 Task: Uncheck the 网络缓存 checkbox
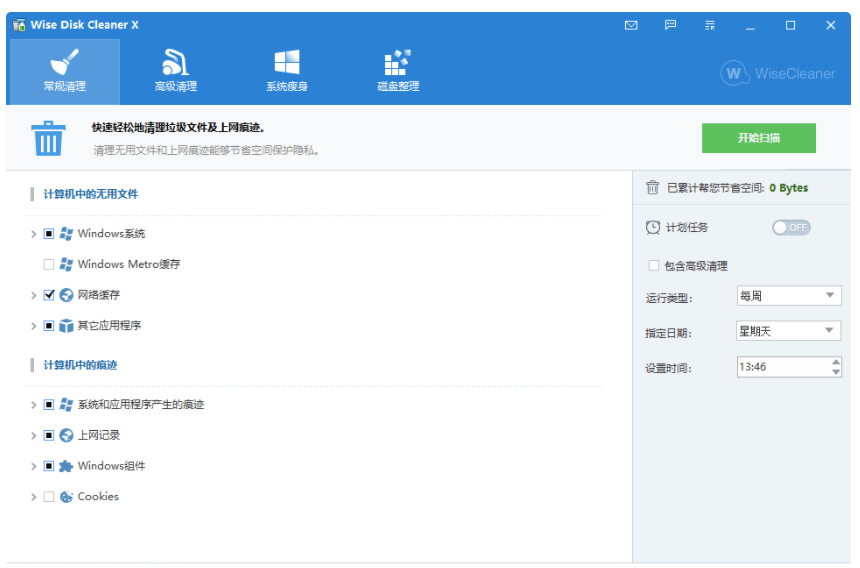pos(49,295)
